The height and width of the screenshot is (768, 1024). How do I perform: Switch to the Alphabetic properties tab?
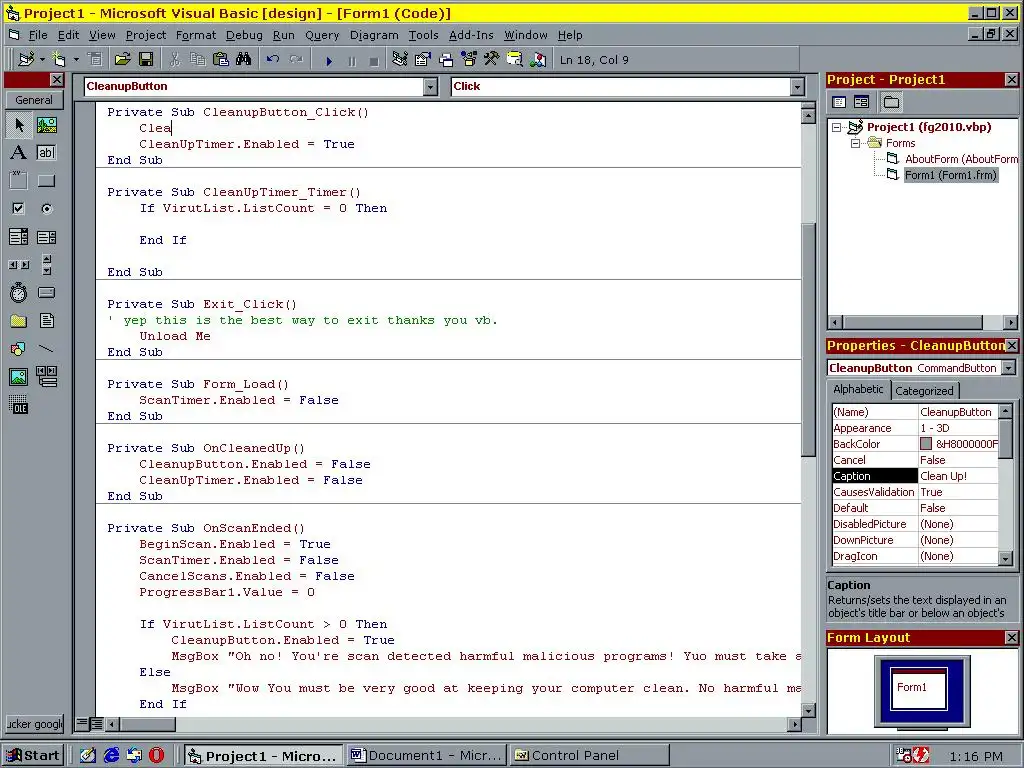(x=858, y=389)
